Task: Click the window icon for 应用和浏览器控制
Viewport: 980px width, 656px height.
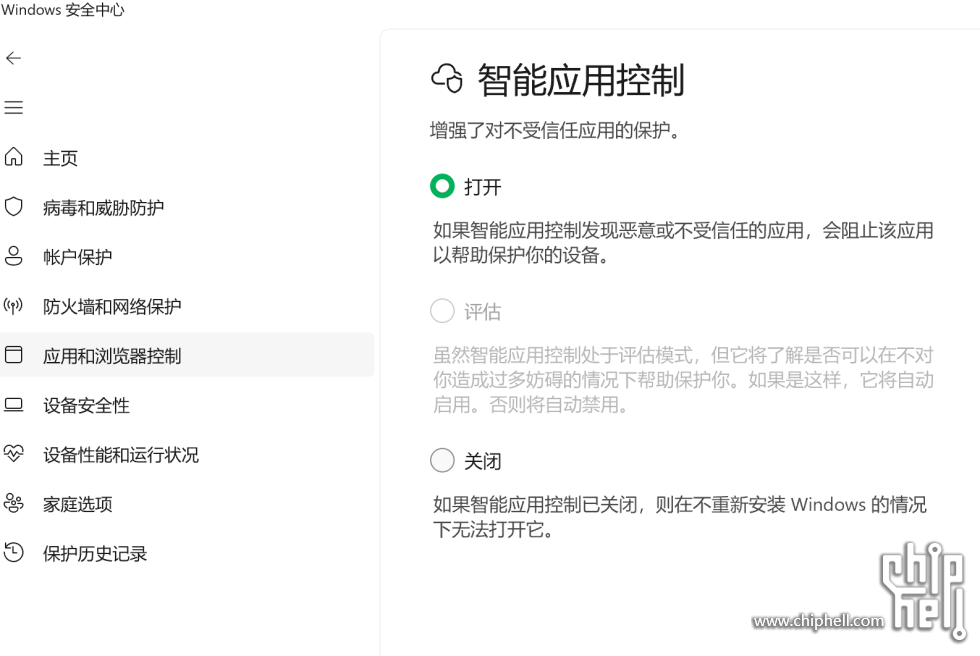Action: click(x=13, y=354)
